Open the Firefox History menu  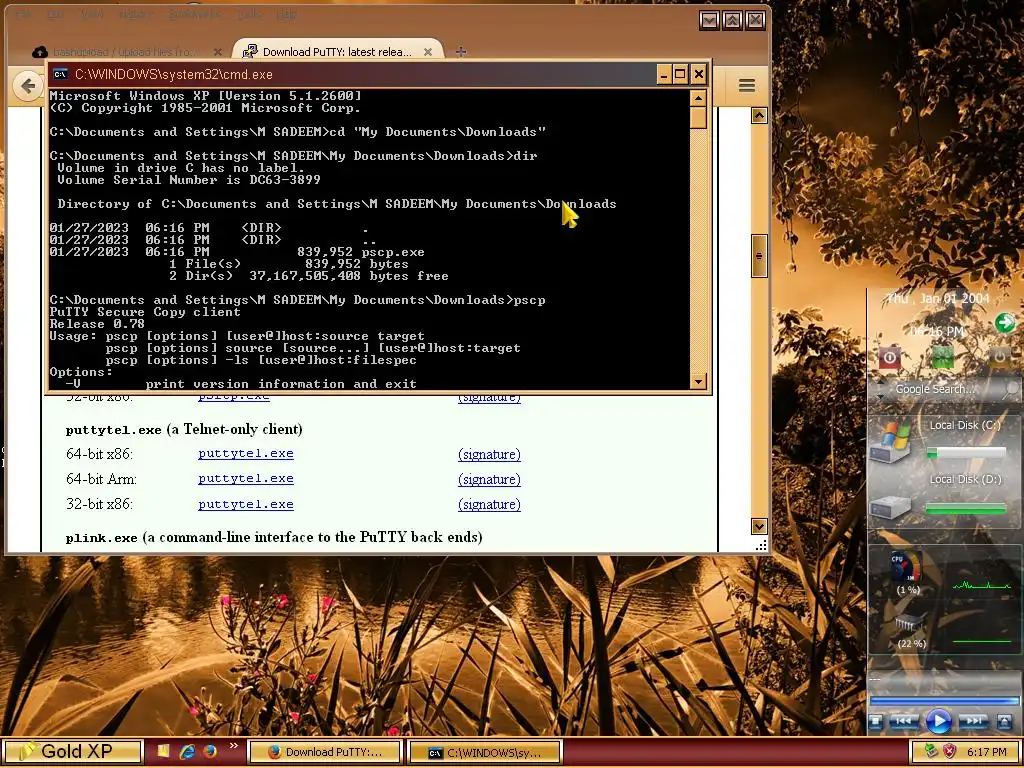coord(134,14)
